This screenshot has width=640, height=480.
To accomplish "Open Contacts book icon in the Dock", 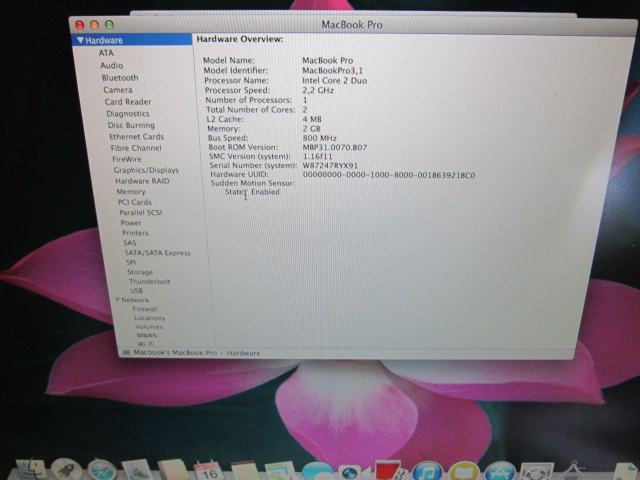I will click(173, 470).
